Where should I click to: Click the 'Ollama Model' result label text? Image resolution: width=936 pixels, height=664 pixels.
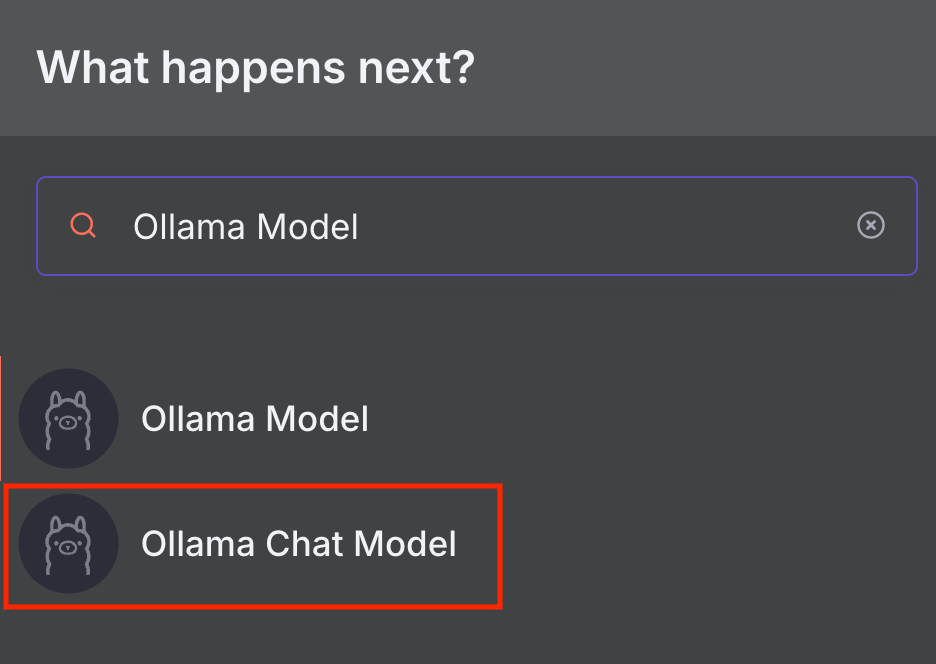255,418
